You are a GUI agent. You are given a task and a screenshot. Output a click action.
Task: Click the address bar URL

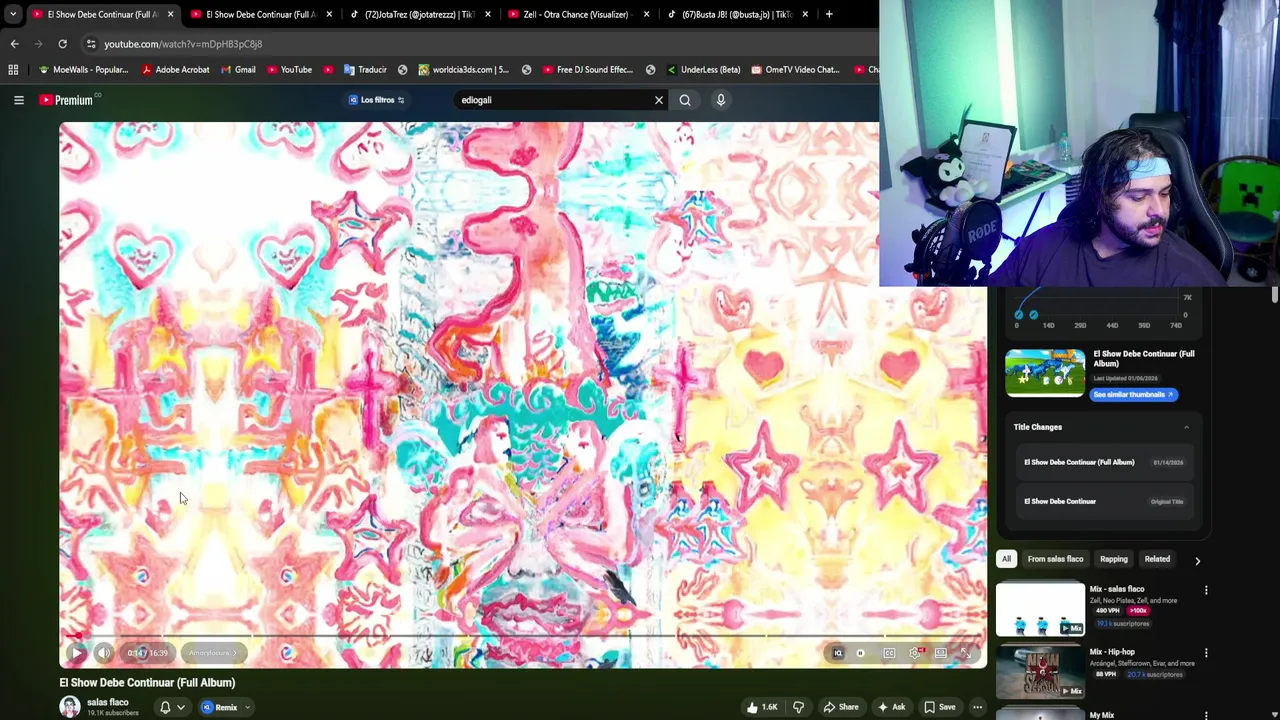click(183, 44)
